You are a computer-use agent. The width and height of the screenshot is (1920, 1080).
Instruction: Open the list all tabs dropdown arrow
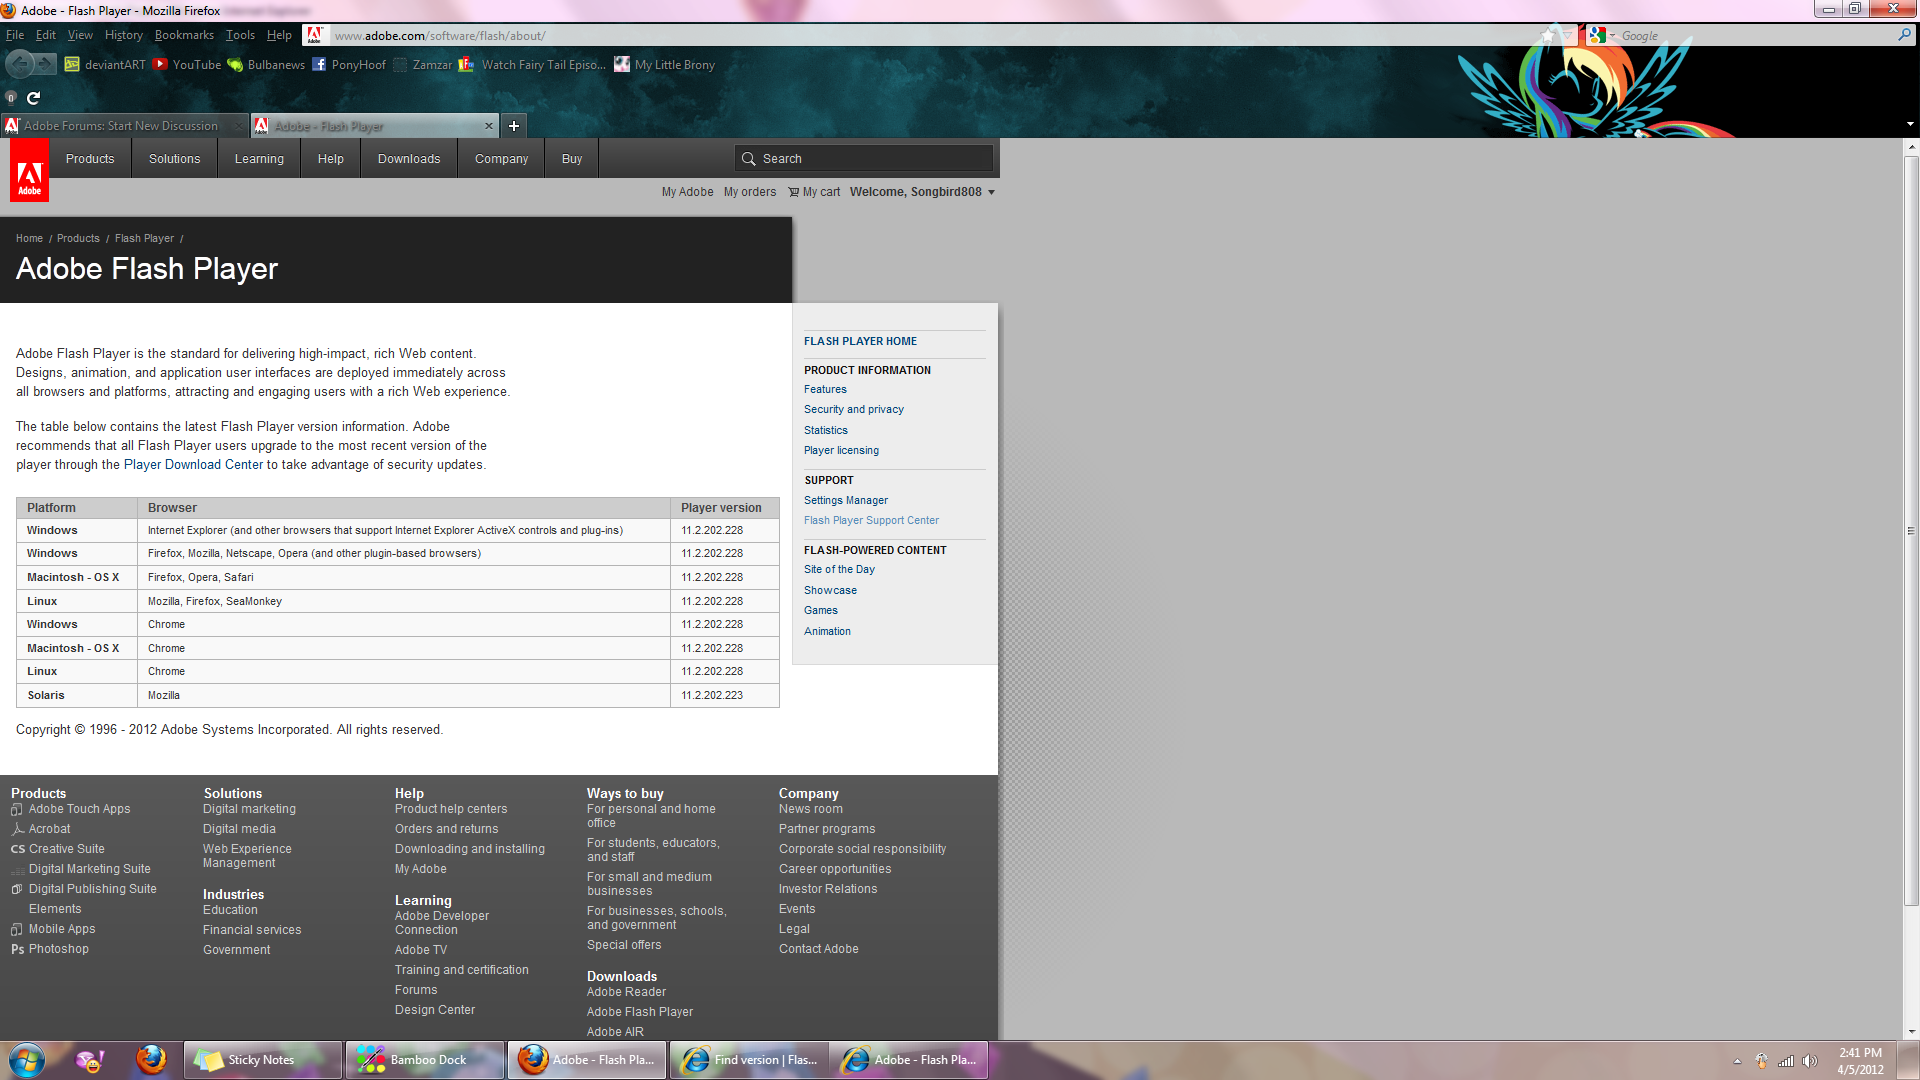click(x=1910, y=125)
